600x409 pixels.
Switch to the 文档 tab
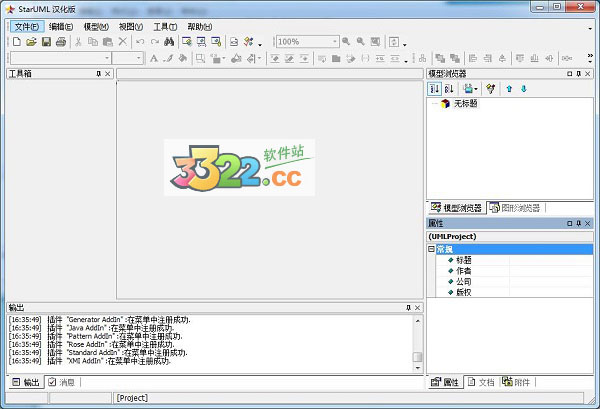click(482, 382)
